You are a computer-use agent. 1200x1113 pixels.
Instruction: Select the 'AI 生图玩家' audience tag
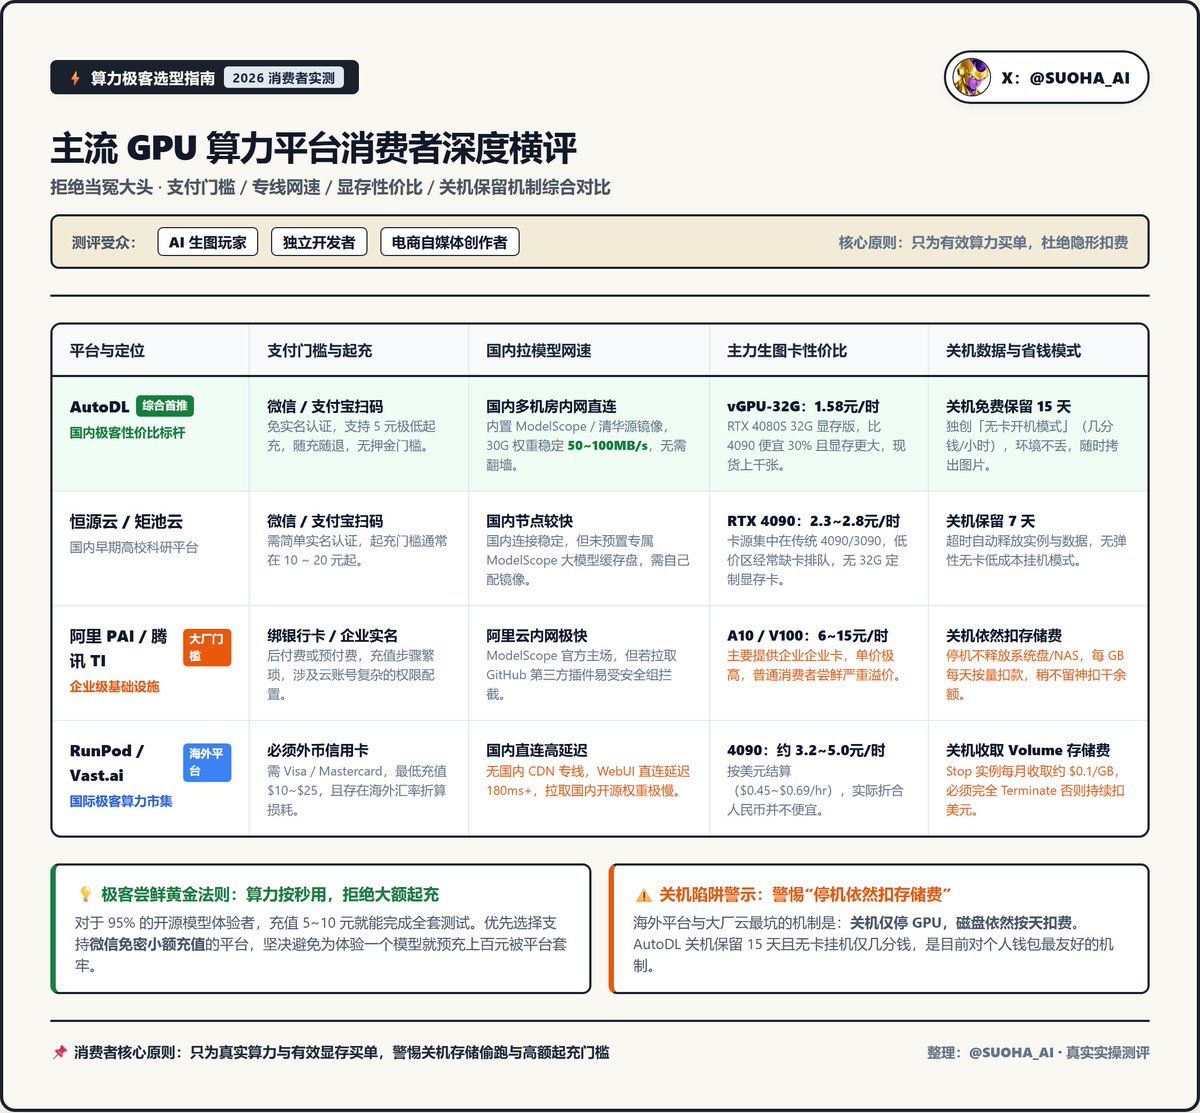208,242
